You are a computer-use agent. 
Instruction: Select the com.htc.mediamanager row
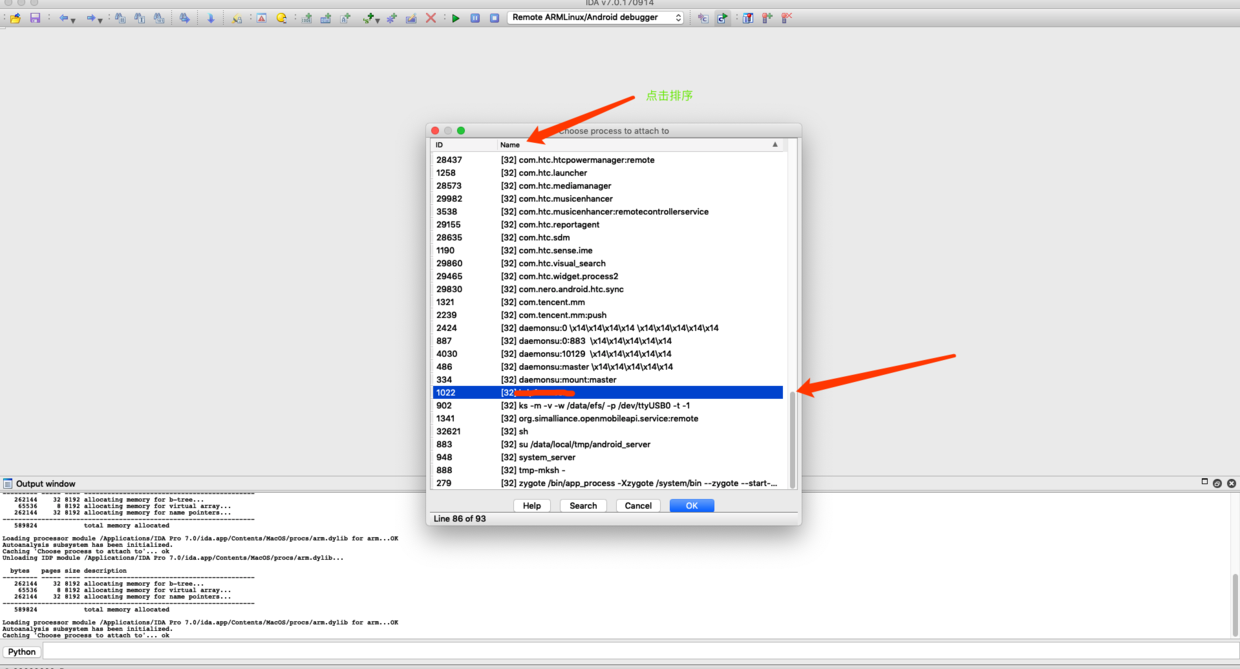pos(608,186)
